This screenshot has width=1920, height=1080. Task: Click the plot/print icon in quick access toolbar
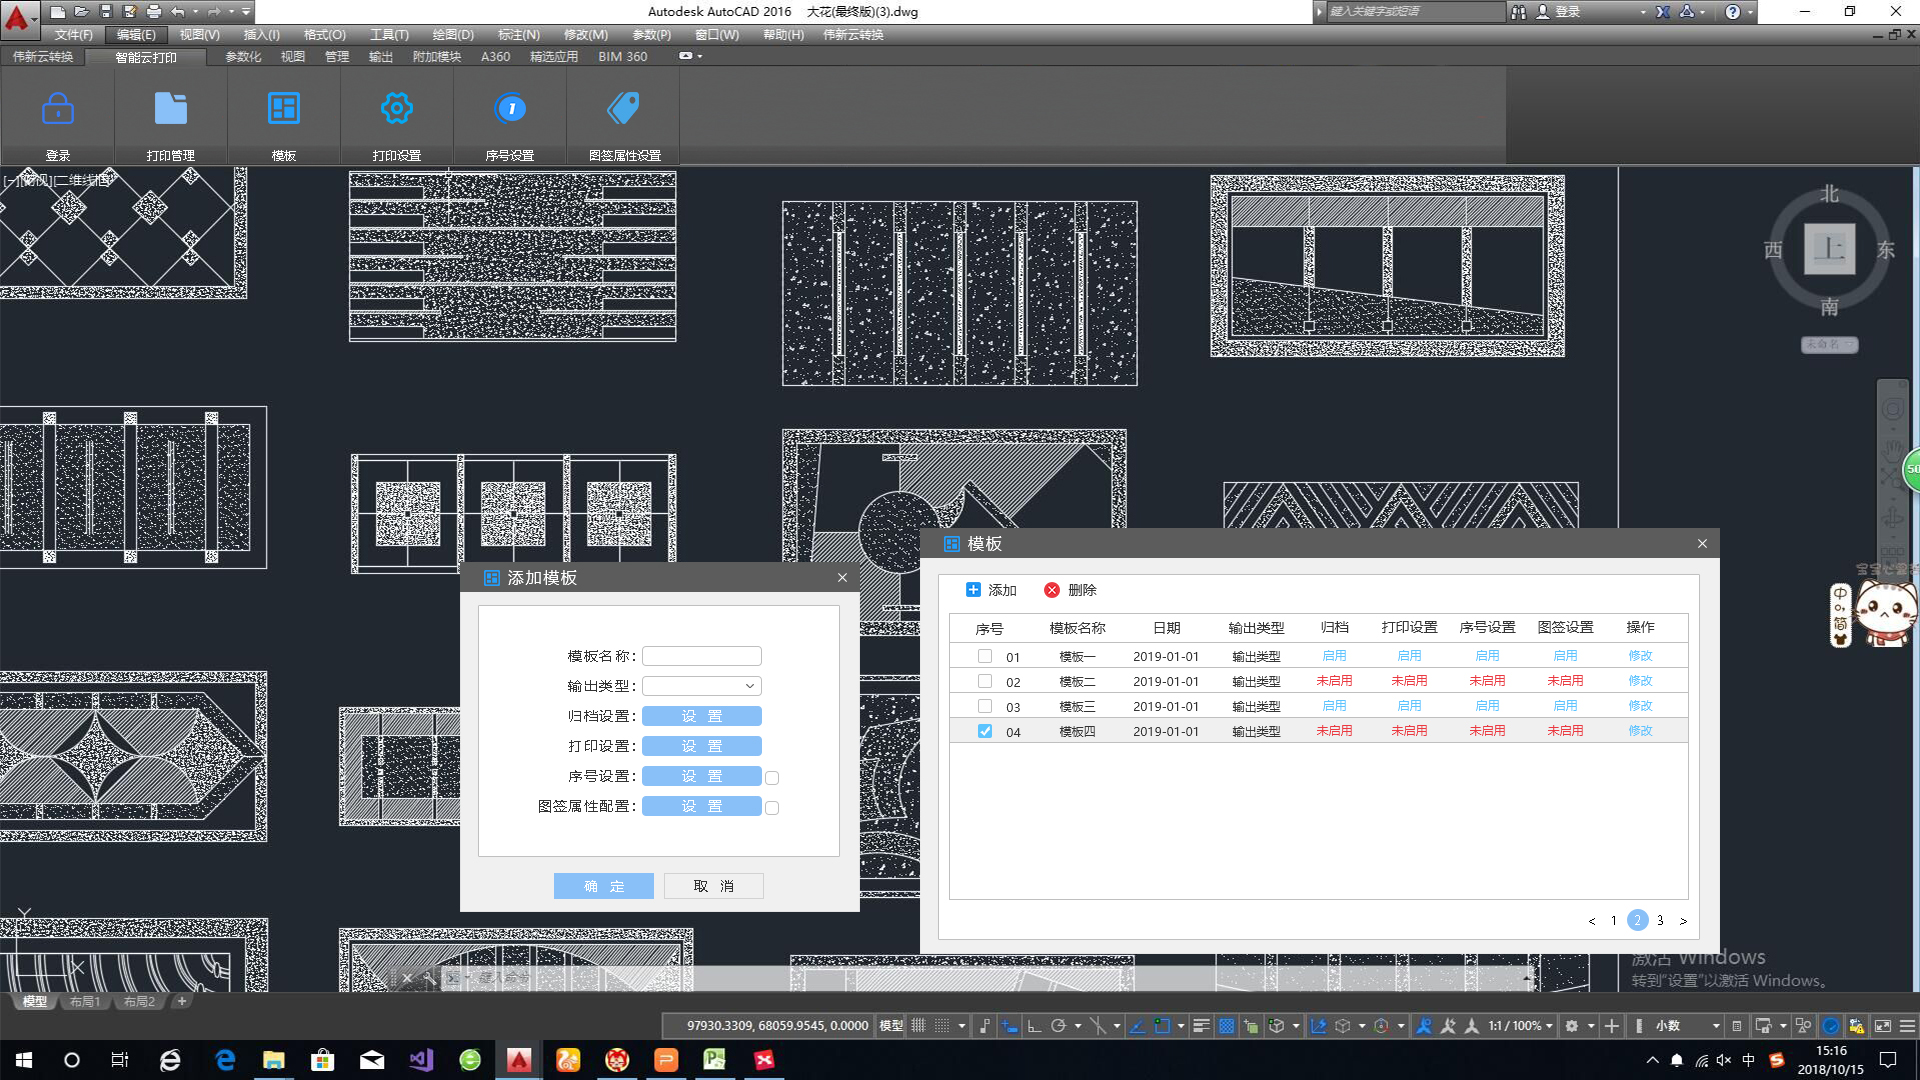tap(153, 12)
